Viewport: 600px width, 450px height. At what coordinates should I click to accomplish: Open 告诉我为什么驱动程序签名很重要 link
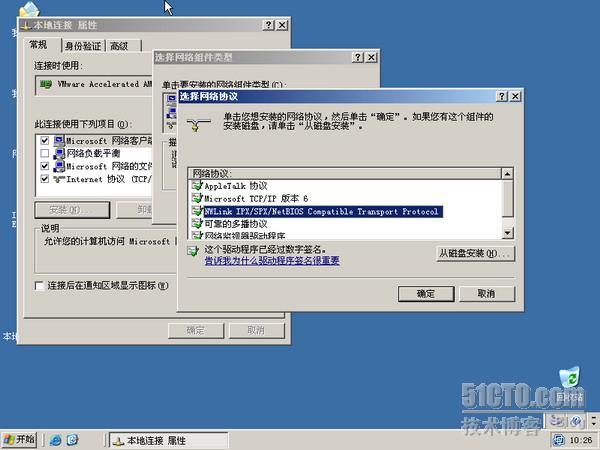point(272,261)
